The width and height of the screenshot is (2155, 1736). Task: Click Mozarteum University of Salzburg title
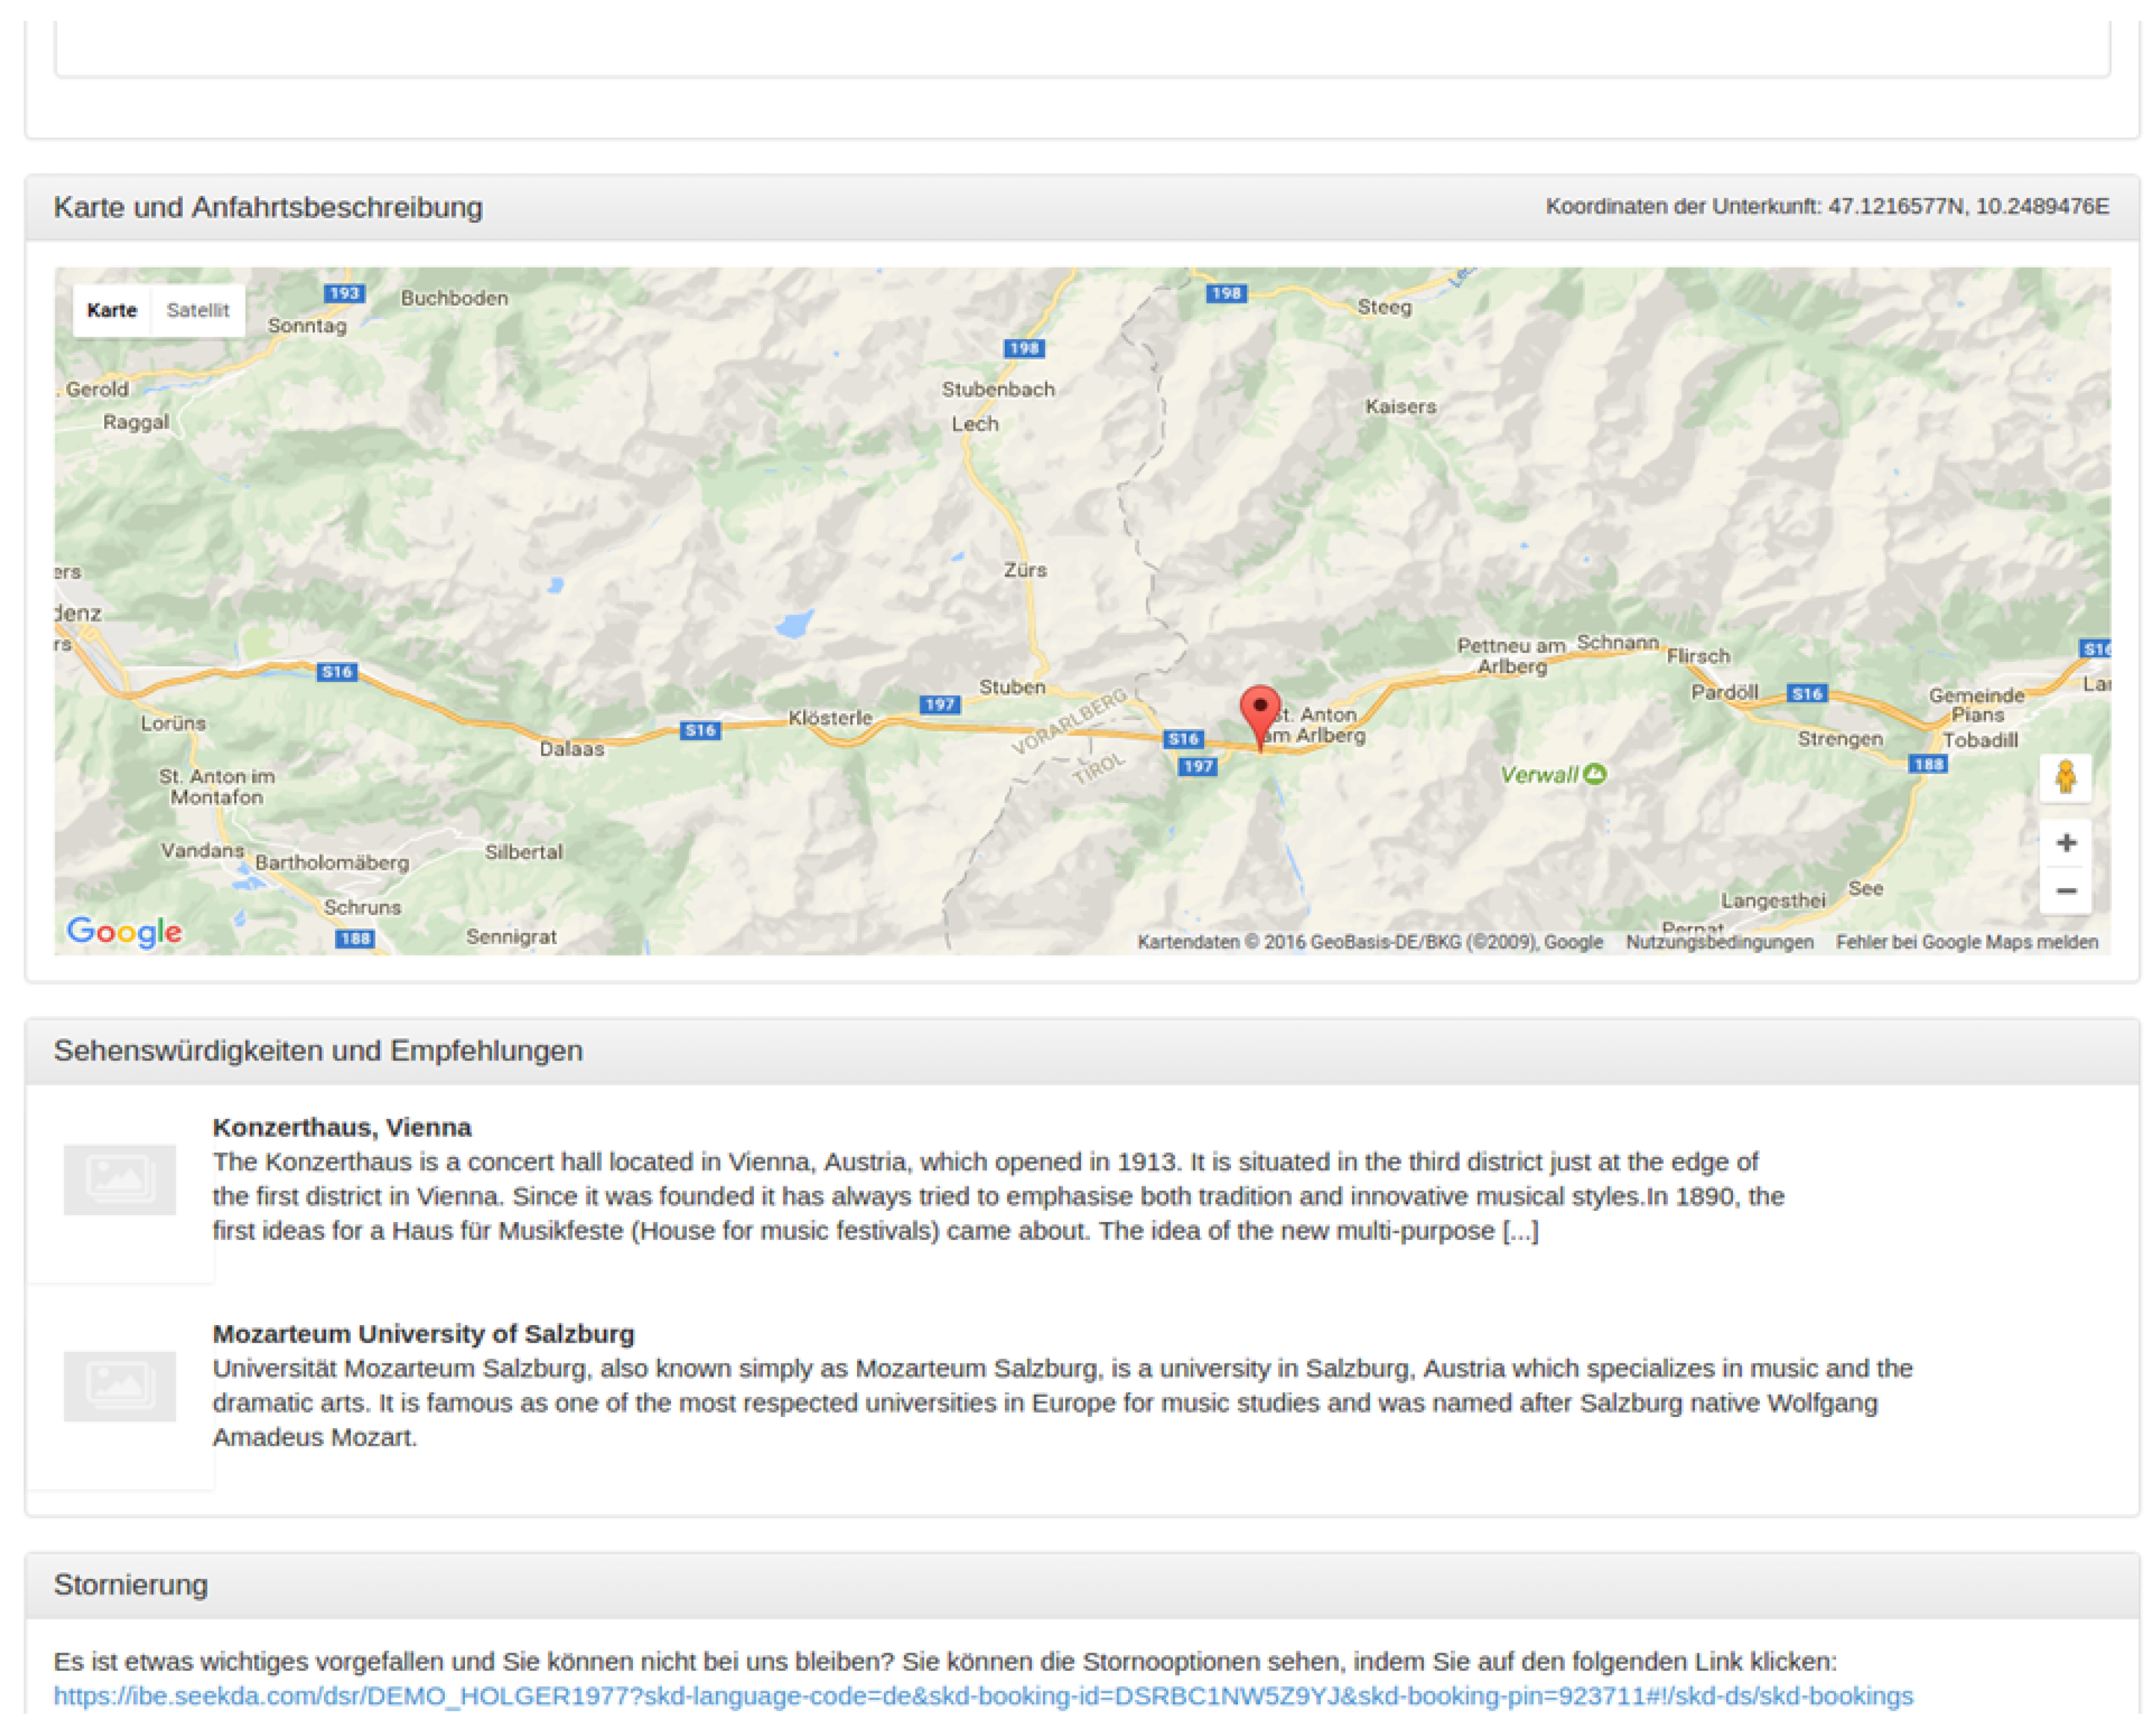click(x=423, y=1334)
